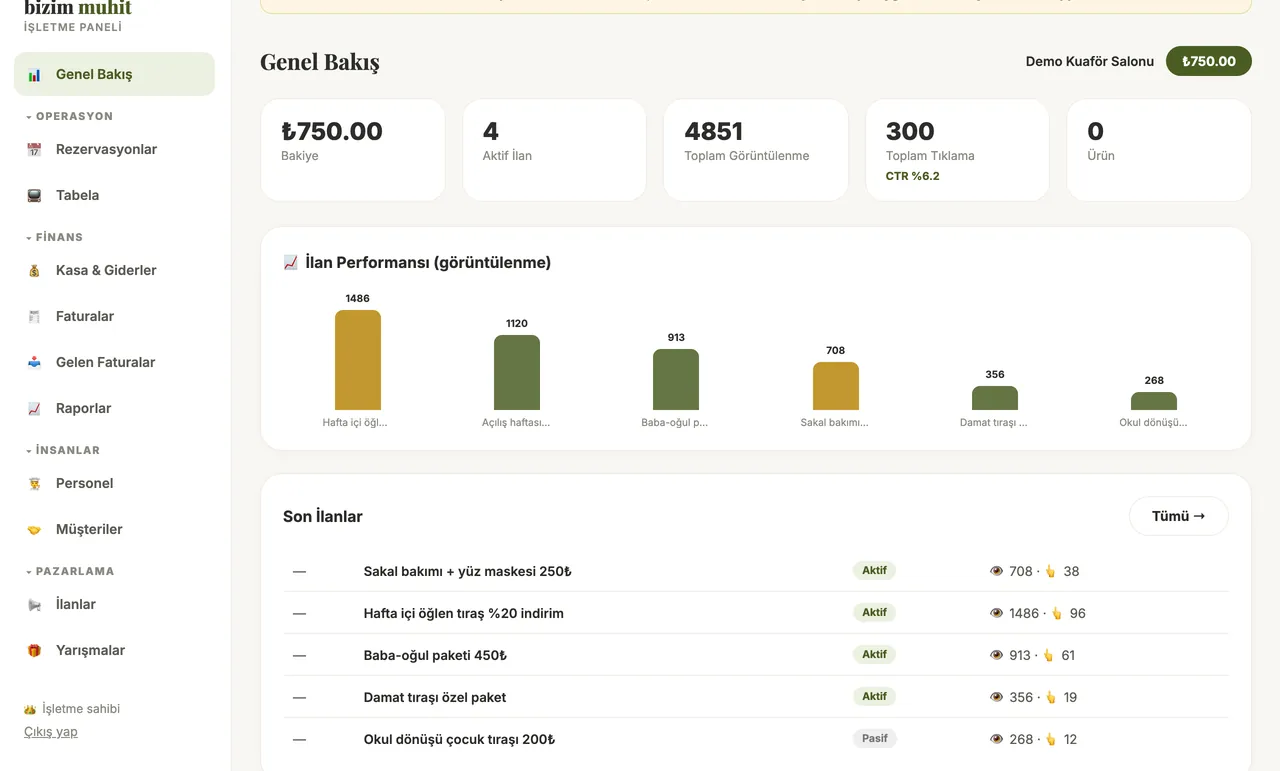Open listing "Hafta içi öğlen tıraş %20 indirim"
Screen dimensions: 1280x771
(464, 613)
